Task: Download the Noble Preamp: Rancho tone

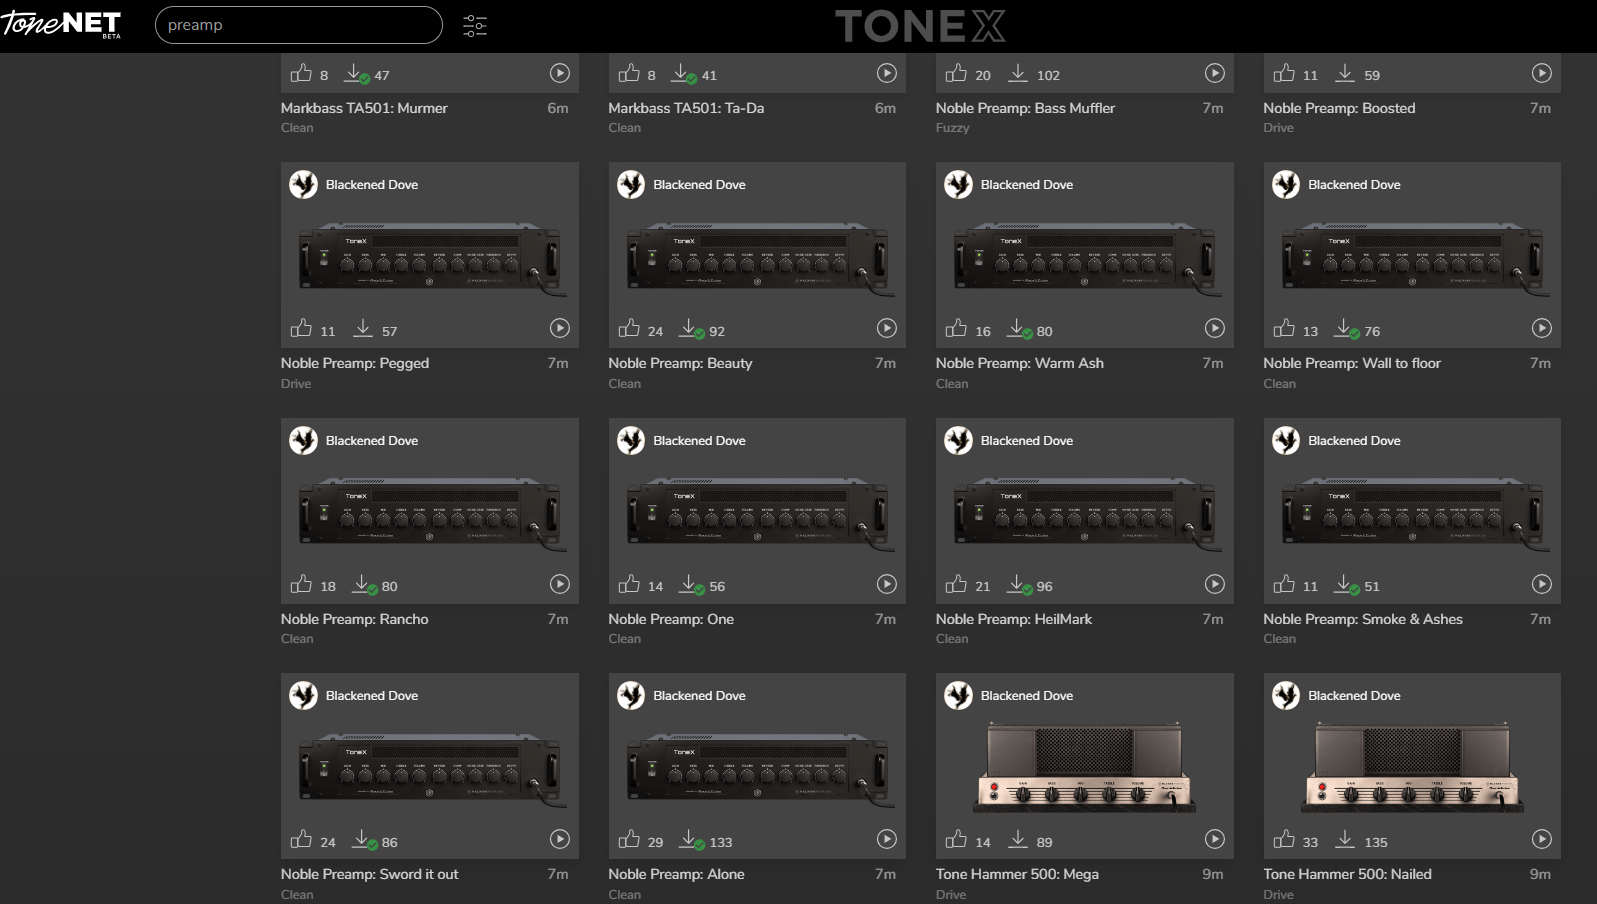Action: tap(364, 585)
